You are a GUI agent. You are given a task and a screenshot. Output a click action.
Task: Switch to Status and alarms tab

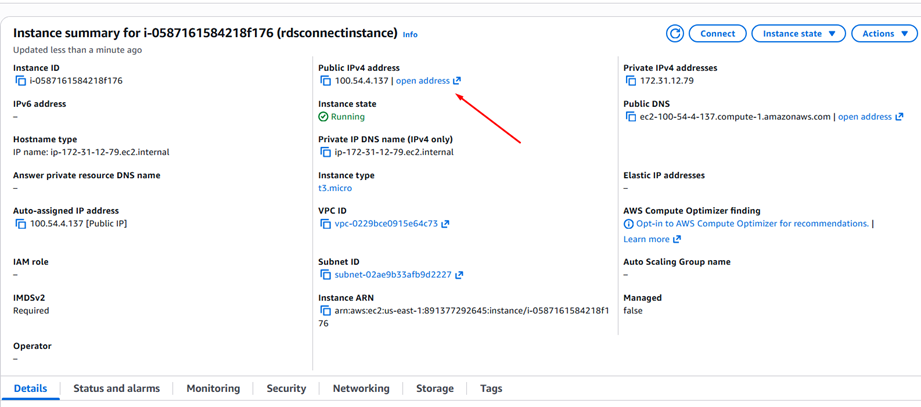(116, 388)
